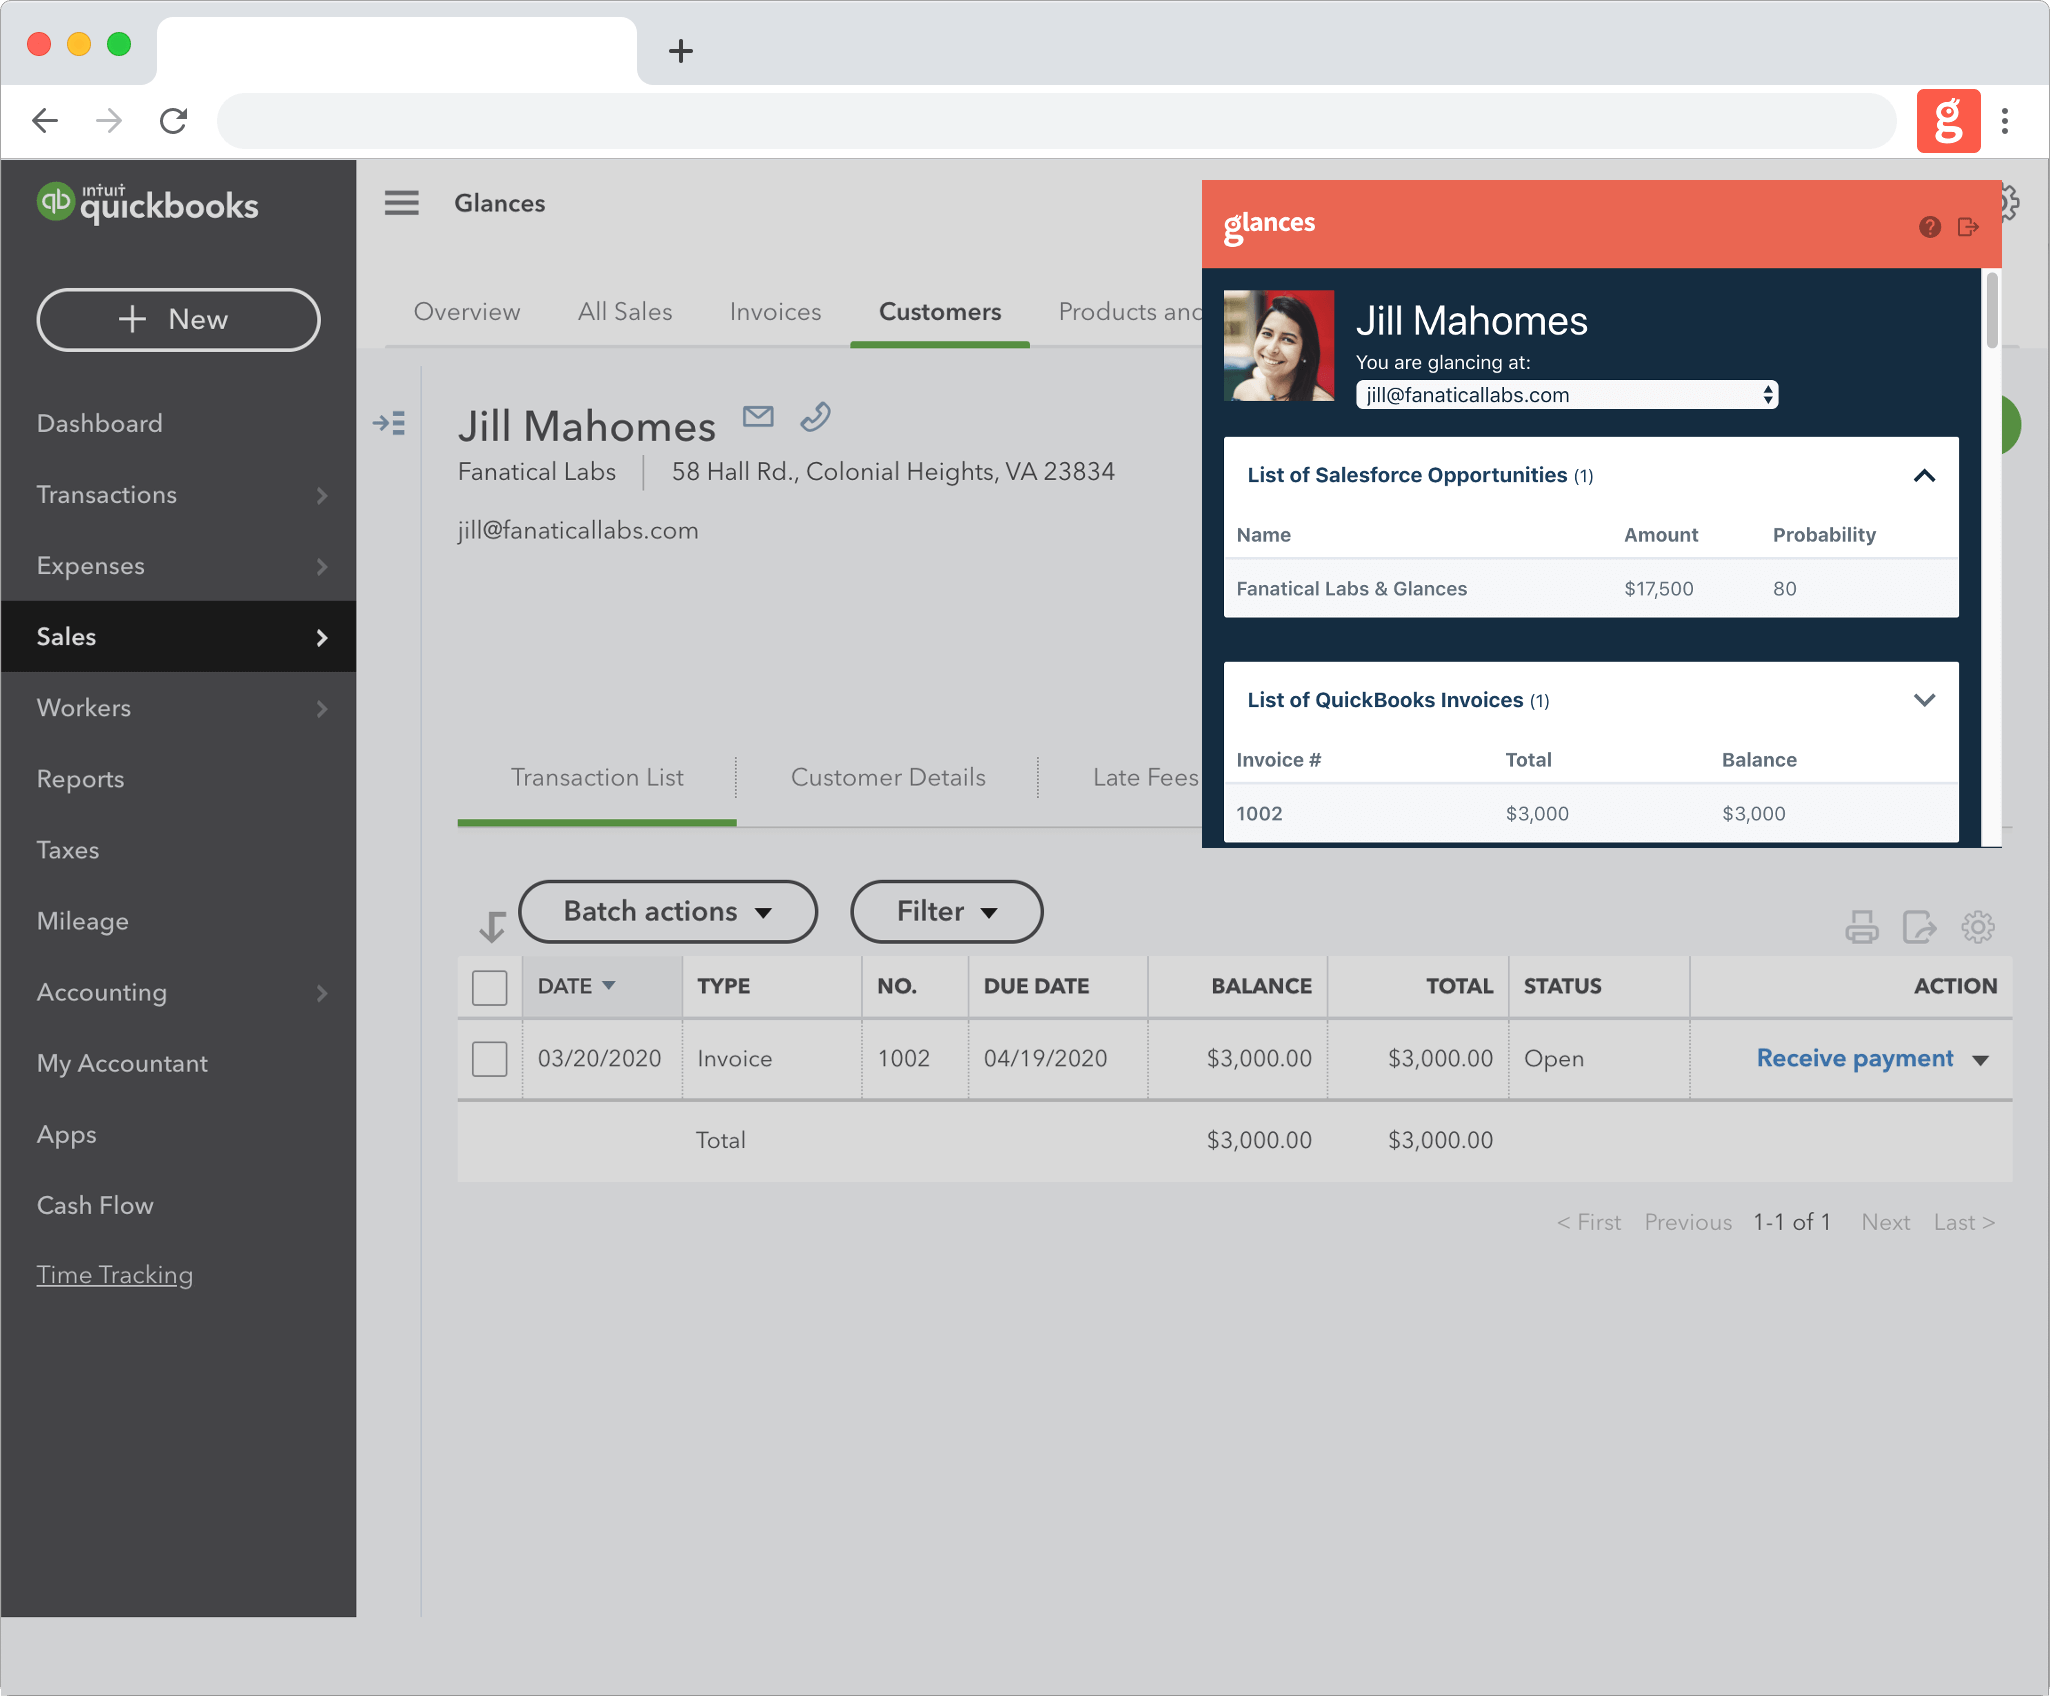2050x1696 pixels.
Task: Expand the customer list side panel arrow
Action: click(389, 423)
